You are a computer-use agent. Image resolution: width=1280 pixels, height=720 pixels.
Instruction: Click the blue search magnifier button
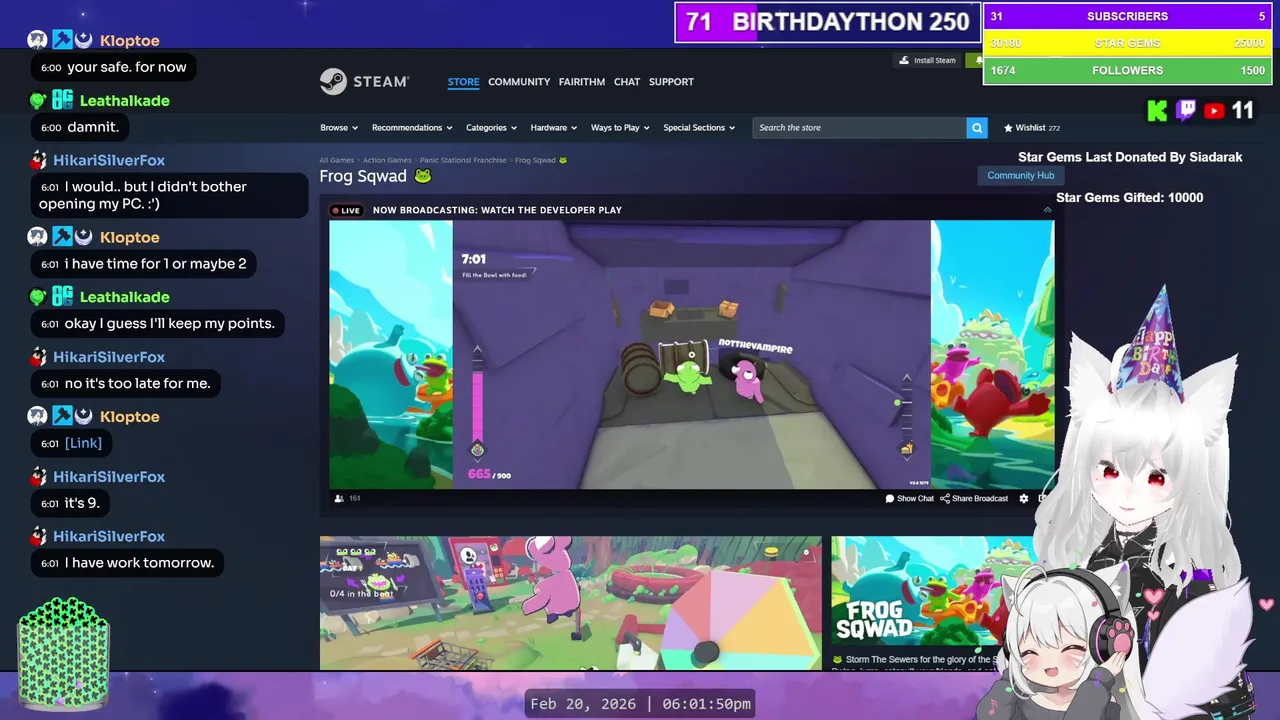point(977,128)
